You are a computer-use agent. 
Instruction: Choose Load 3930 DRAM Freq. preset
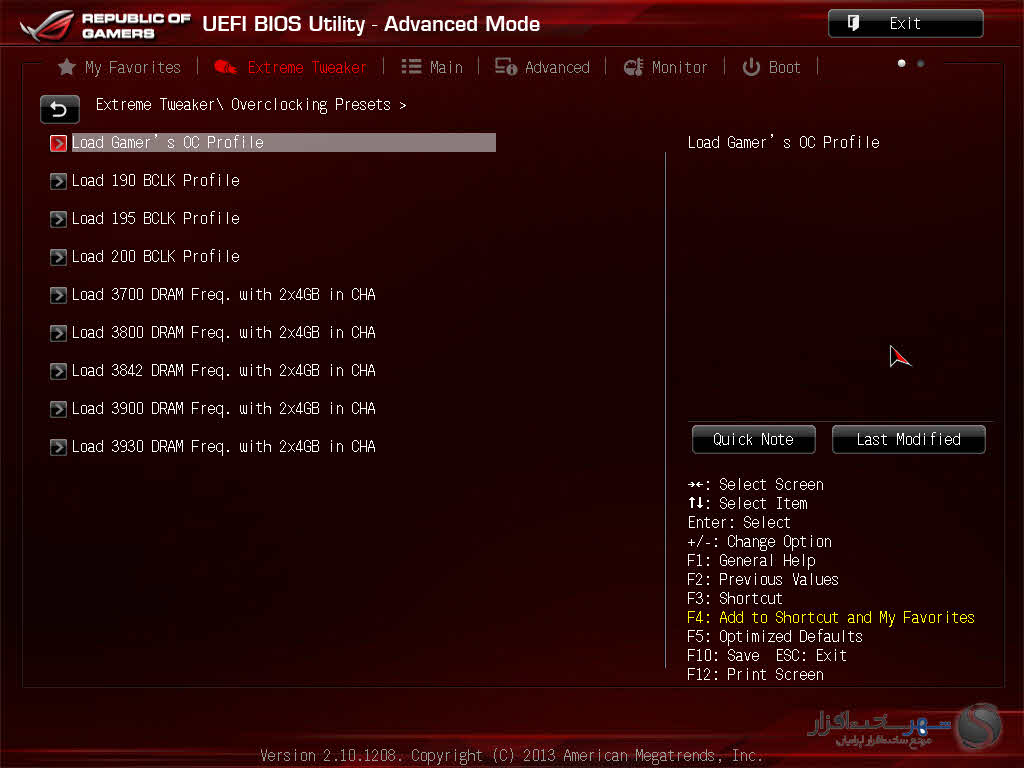(223, 446)
